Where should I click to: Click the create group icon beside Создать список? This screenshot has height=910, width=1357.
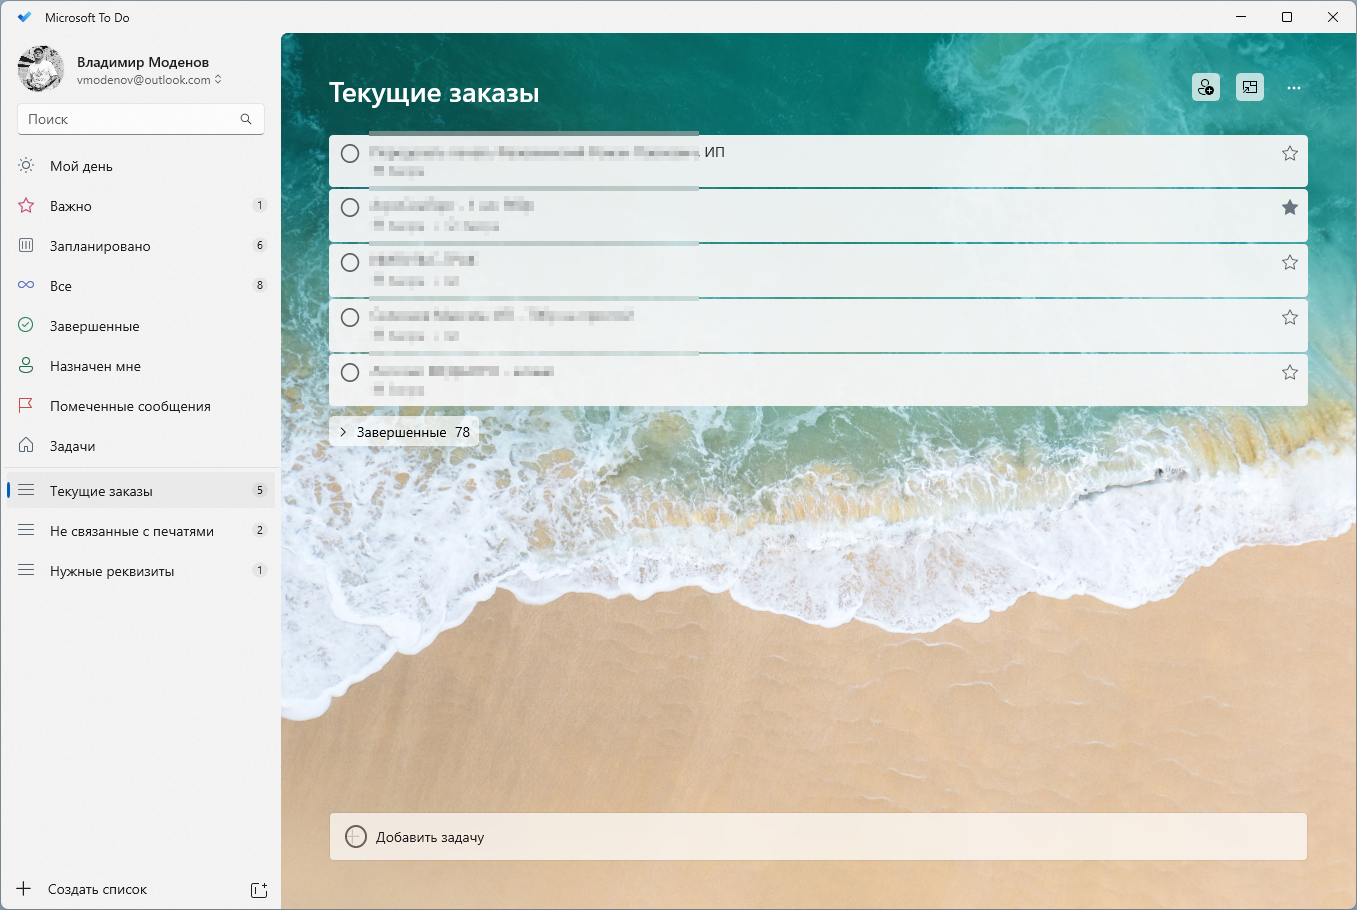tap(259, 890)
